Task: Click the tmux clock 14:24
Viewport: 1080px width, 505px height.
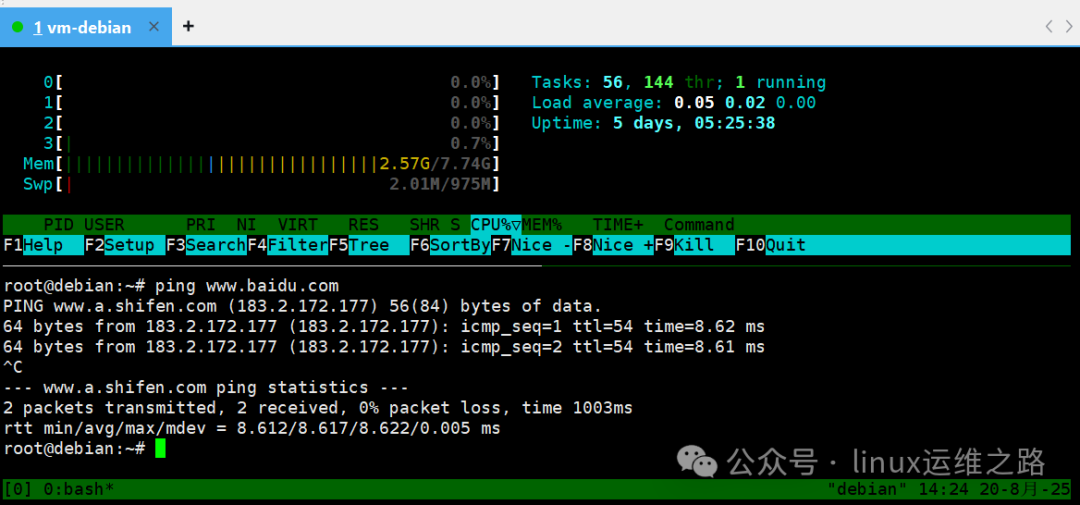Action: [942, 489]
